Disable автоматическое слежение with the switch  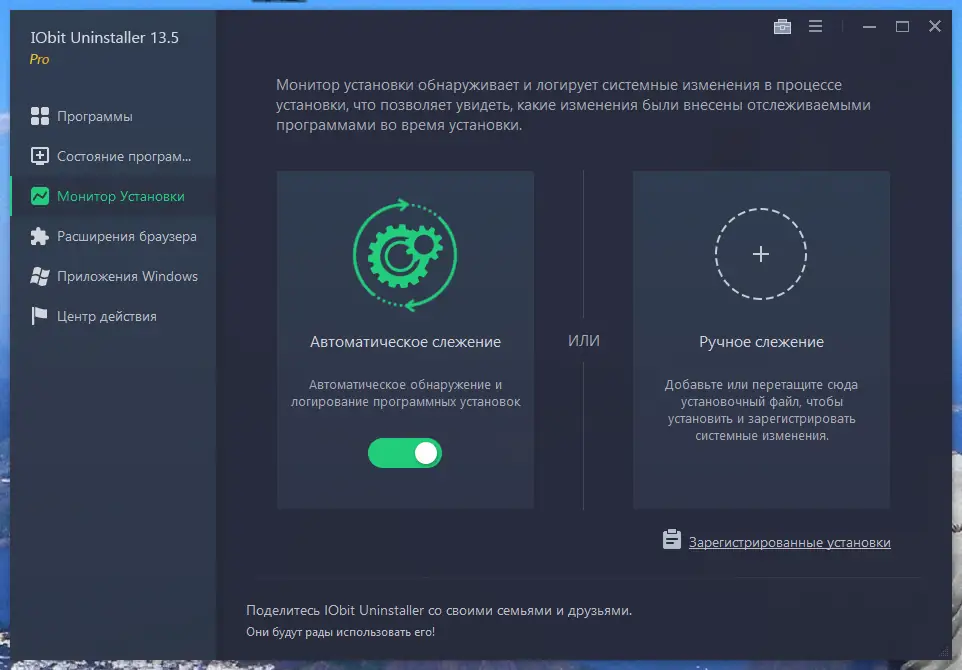[x=404, y=453]
